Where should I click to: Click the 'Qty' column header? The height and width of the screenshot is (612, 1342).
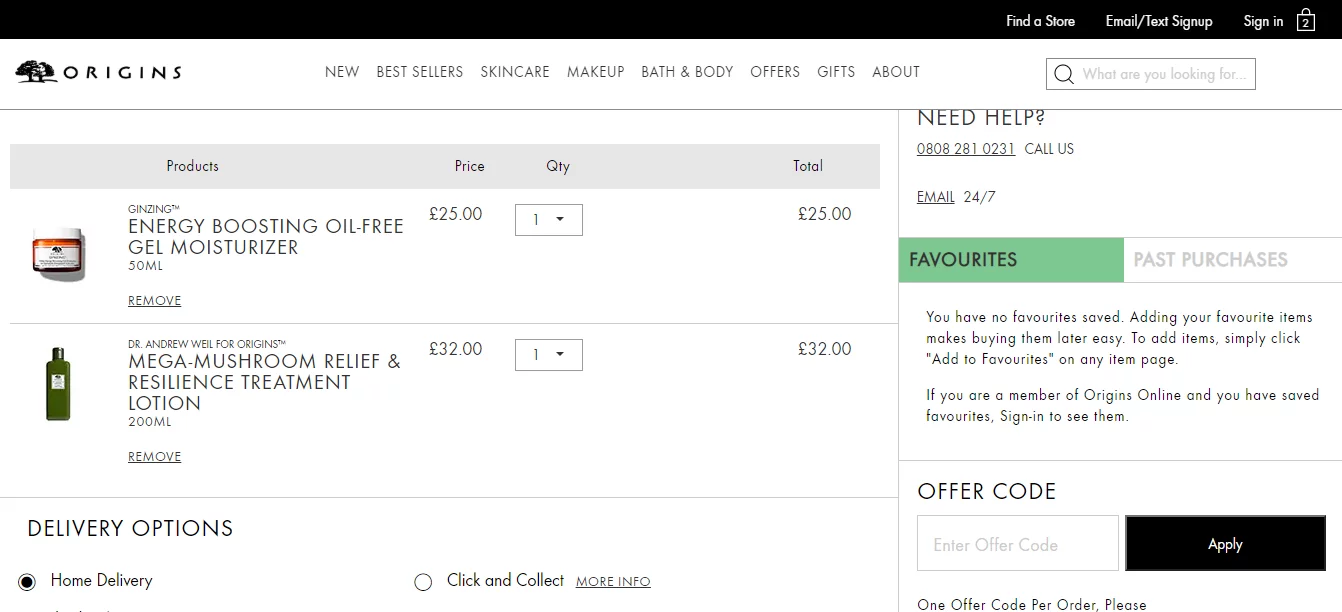(558, 166)
